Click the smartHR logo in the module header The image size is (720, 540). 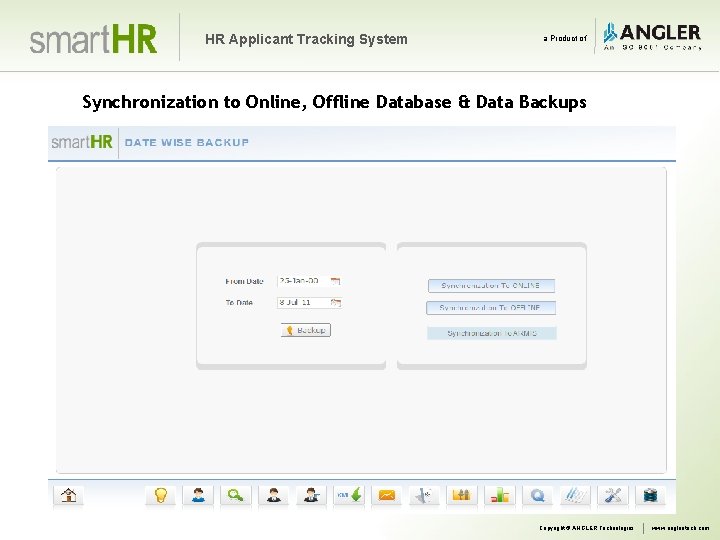point(82,142)
